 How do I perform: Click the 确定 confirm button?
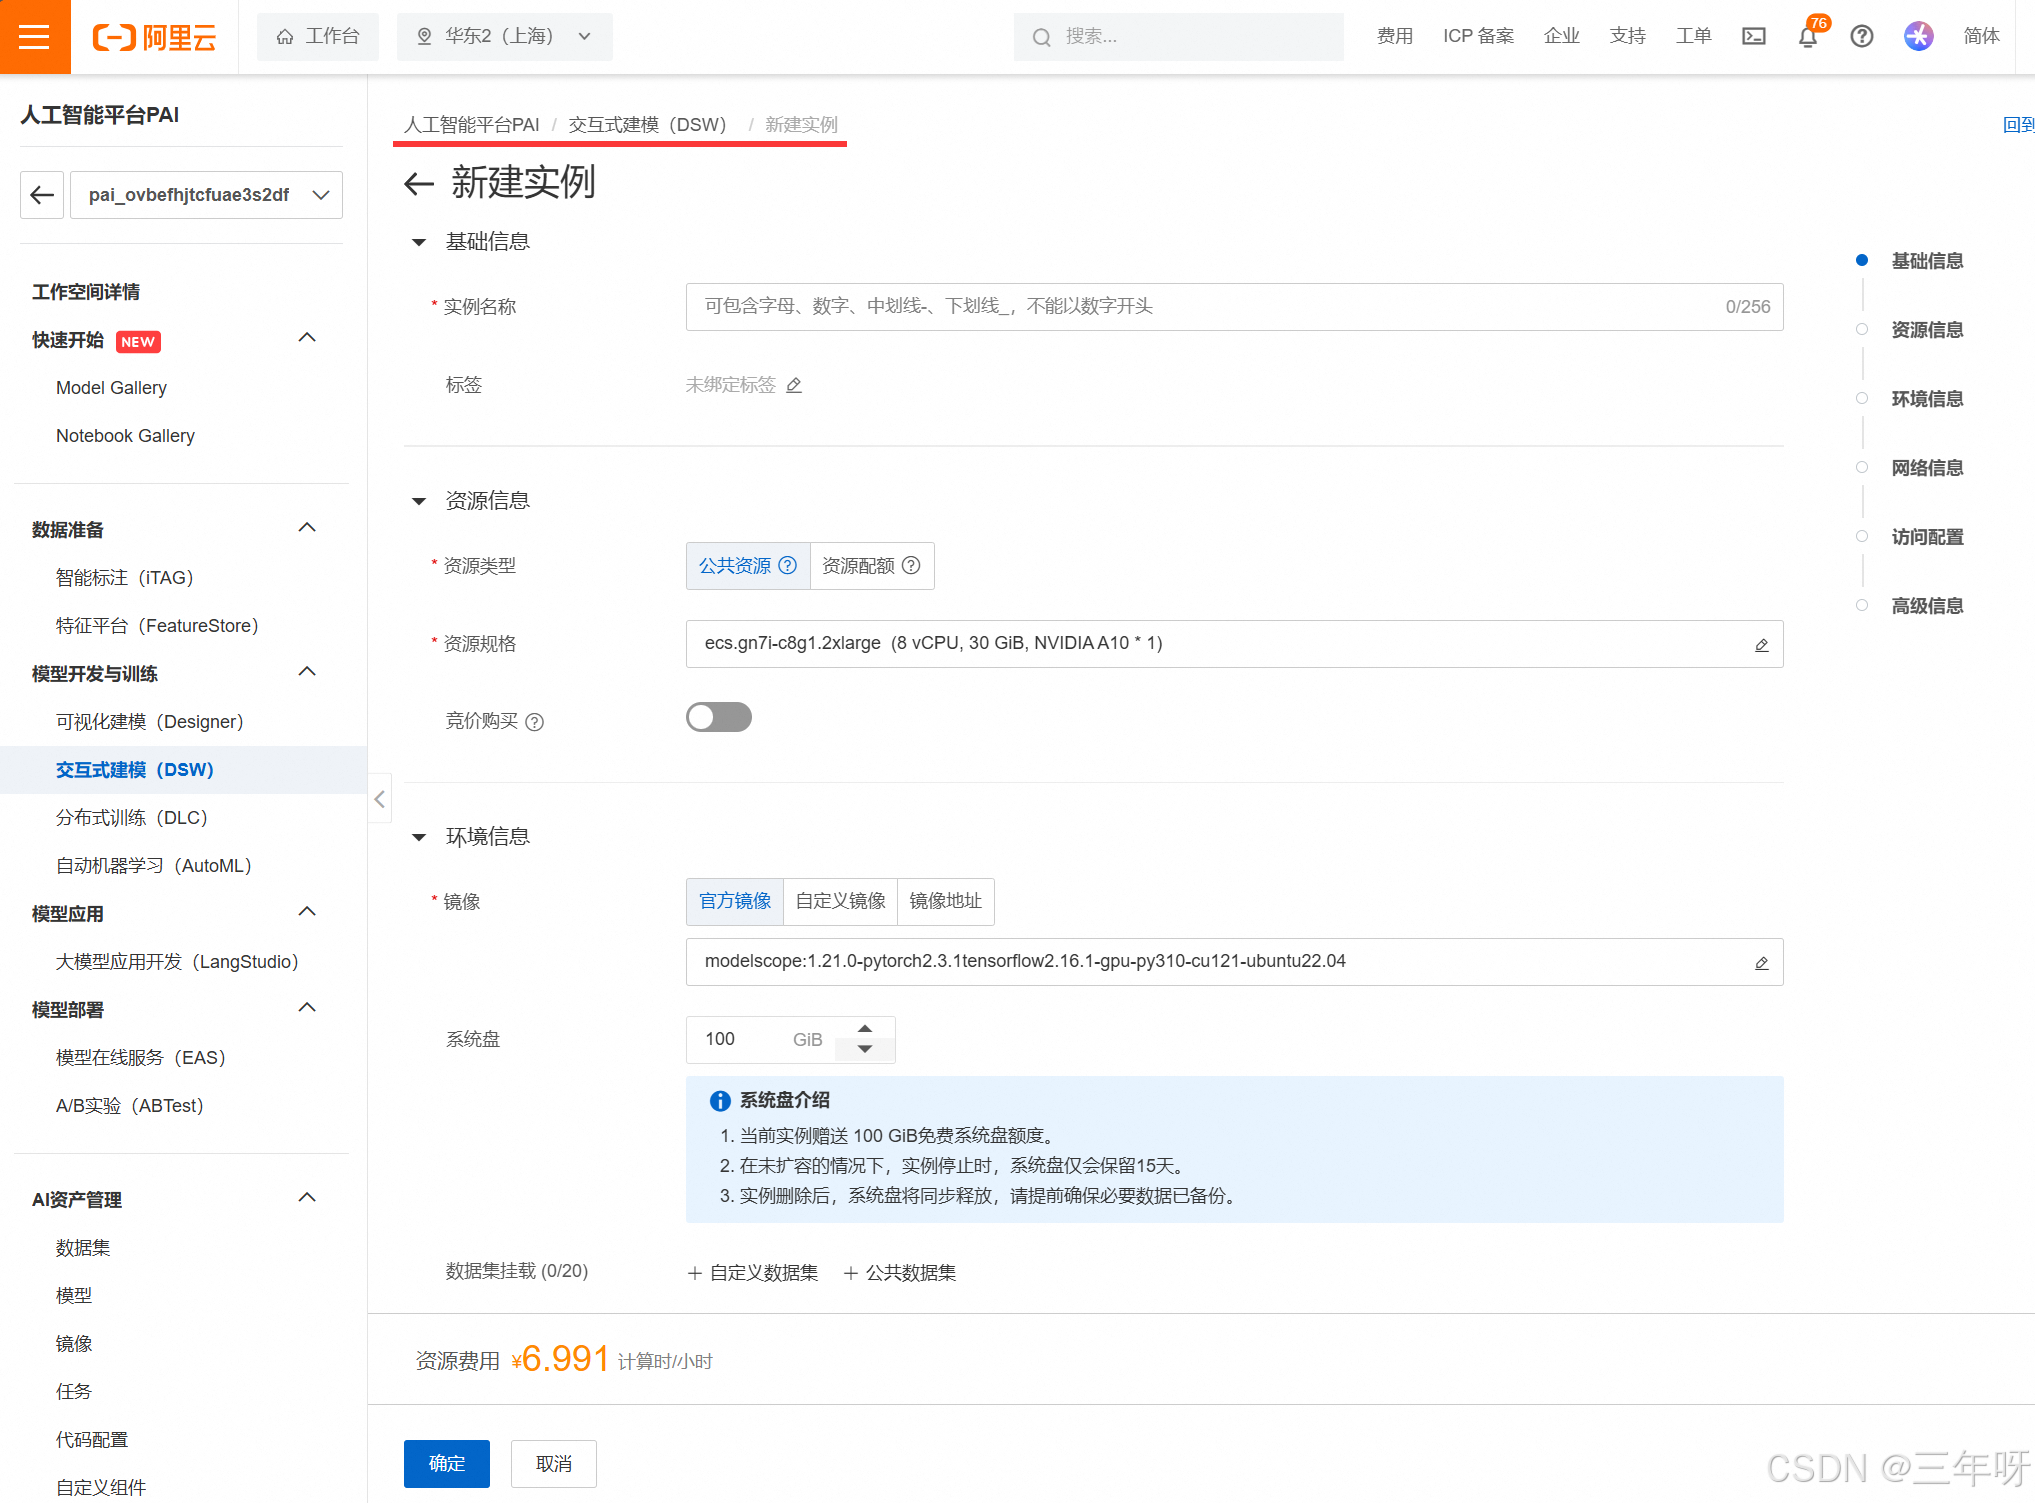coord(446,1463)
